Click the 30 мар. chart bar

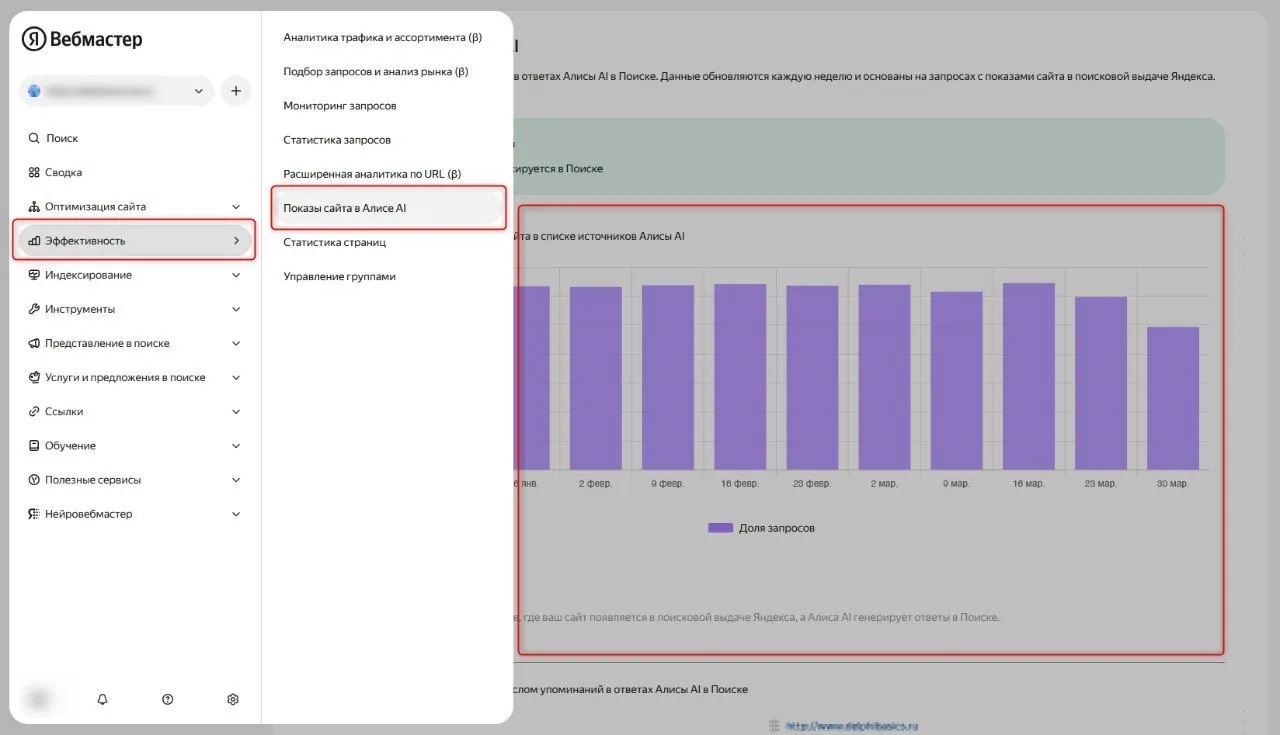(1173, 398)
